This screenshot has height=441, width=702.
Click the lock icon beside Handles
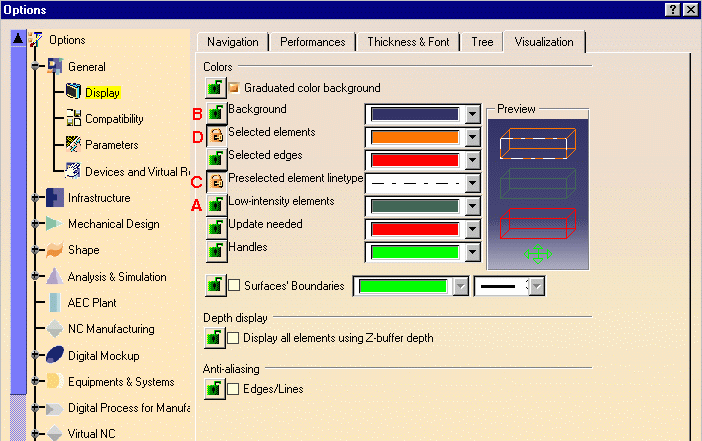(x=216, y=251)
